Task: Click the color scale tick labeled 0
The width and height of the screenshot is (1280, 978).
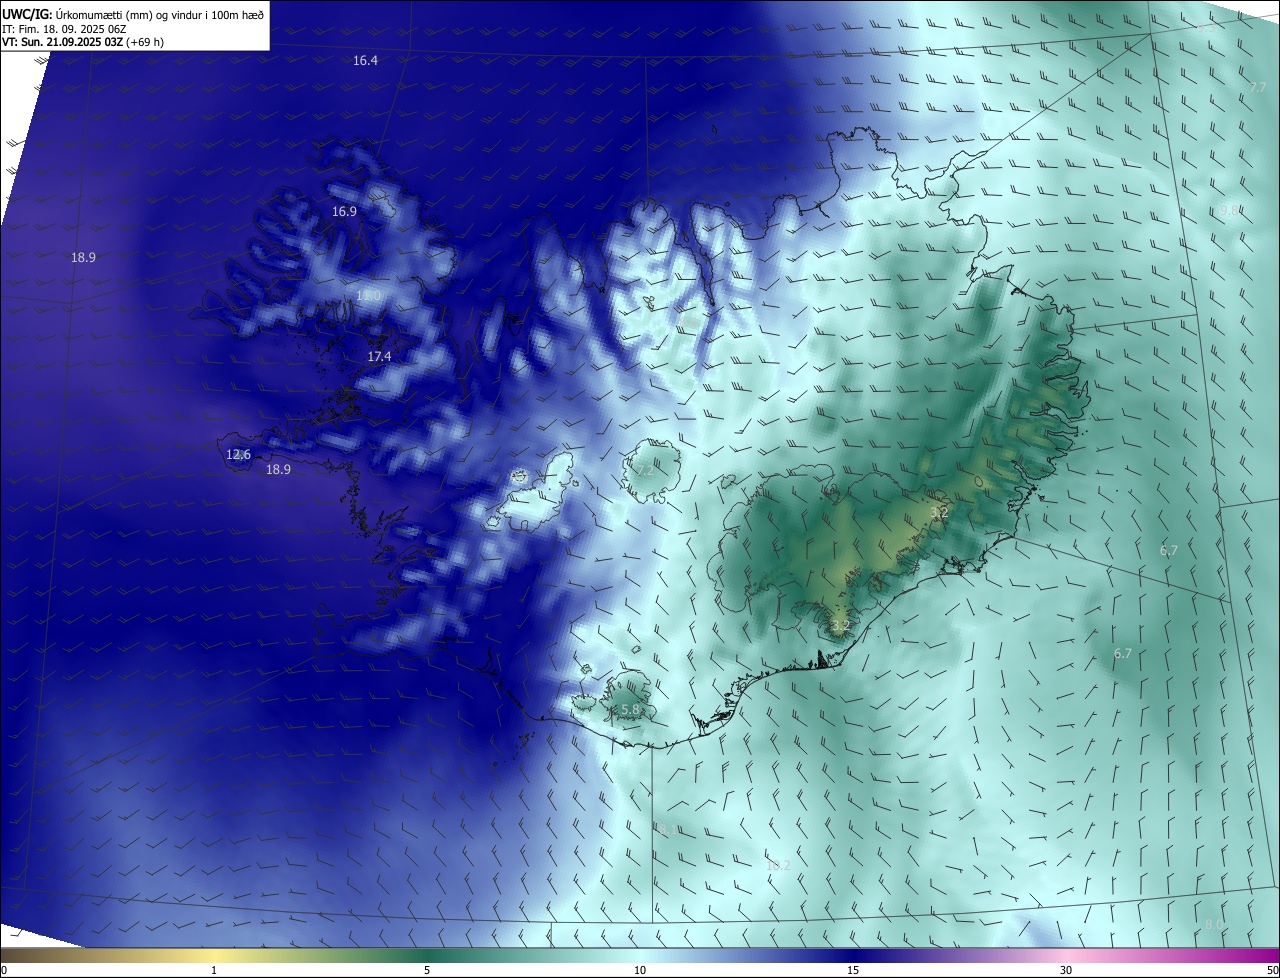Action: pyautogui.click(x=4, y=970)
